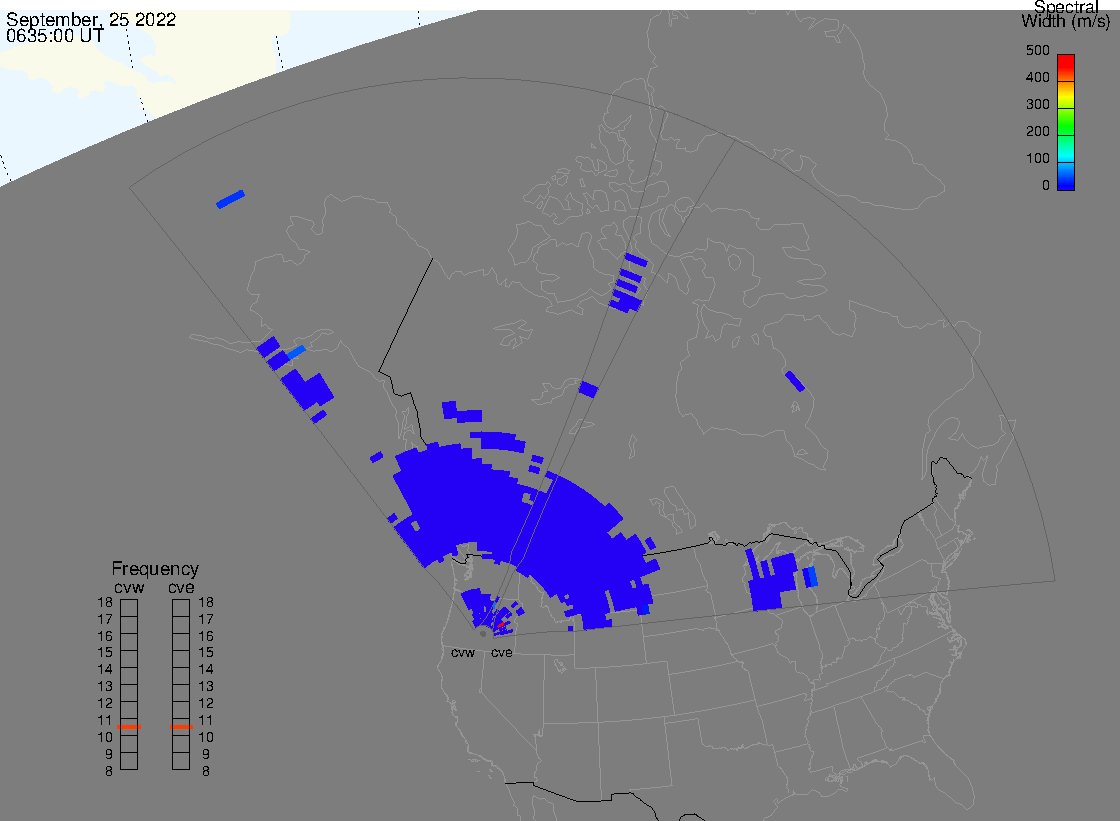Image resolution: width=1120 pixels, height=821 pixels.
Task: Select the 8 label beside cve frequency bar
Action: [206, 772]
